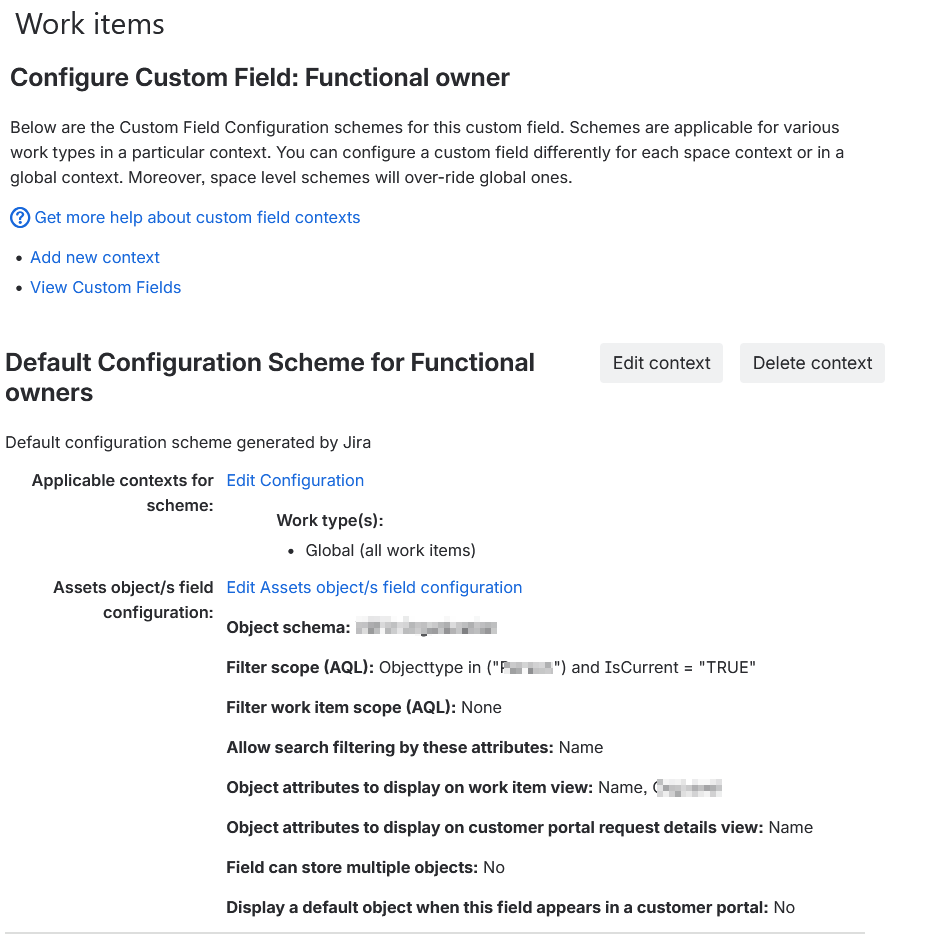The width and height of the screenshot is (943, 935).
Task: Open "Get more help about custom field contexts"
Action: [x=197, y=217]
